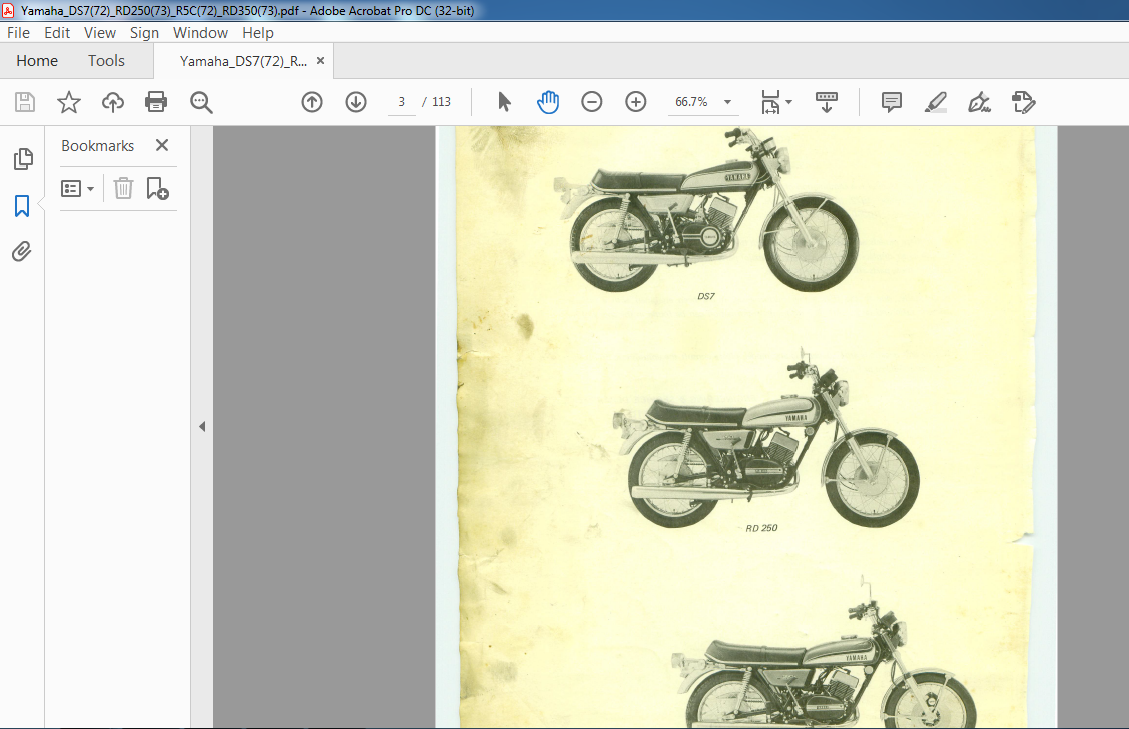Go to next page arrow

coord(356,102)
